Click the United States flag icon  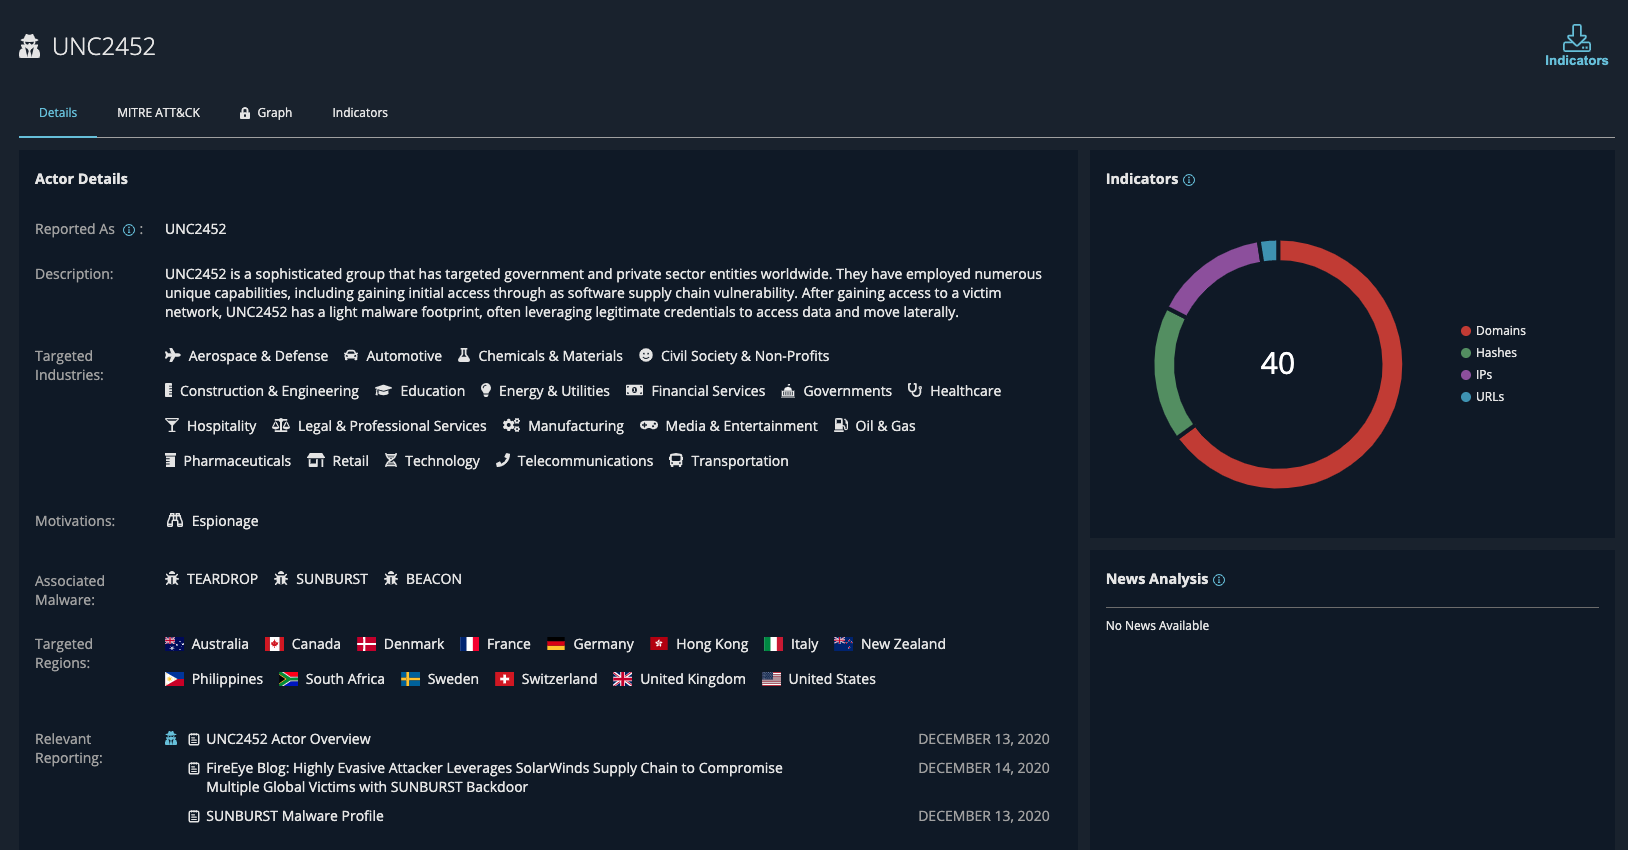click(772, 679)
